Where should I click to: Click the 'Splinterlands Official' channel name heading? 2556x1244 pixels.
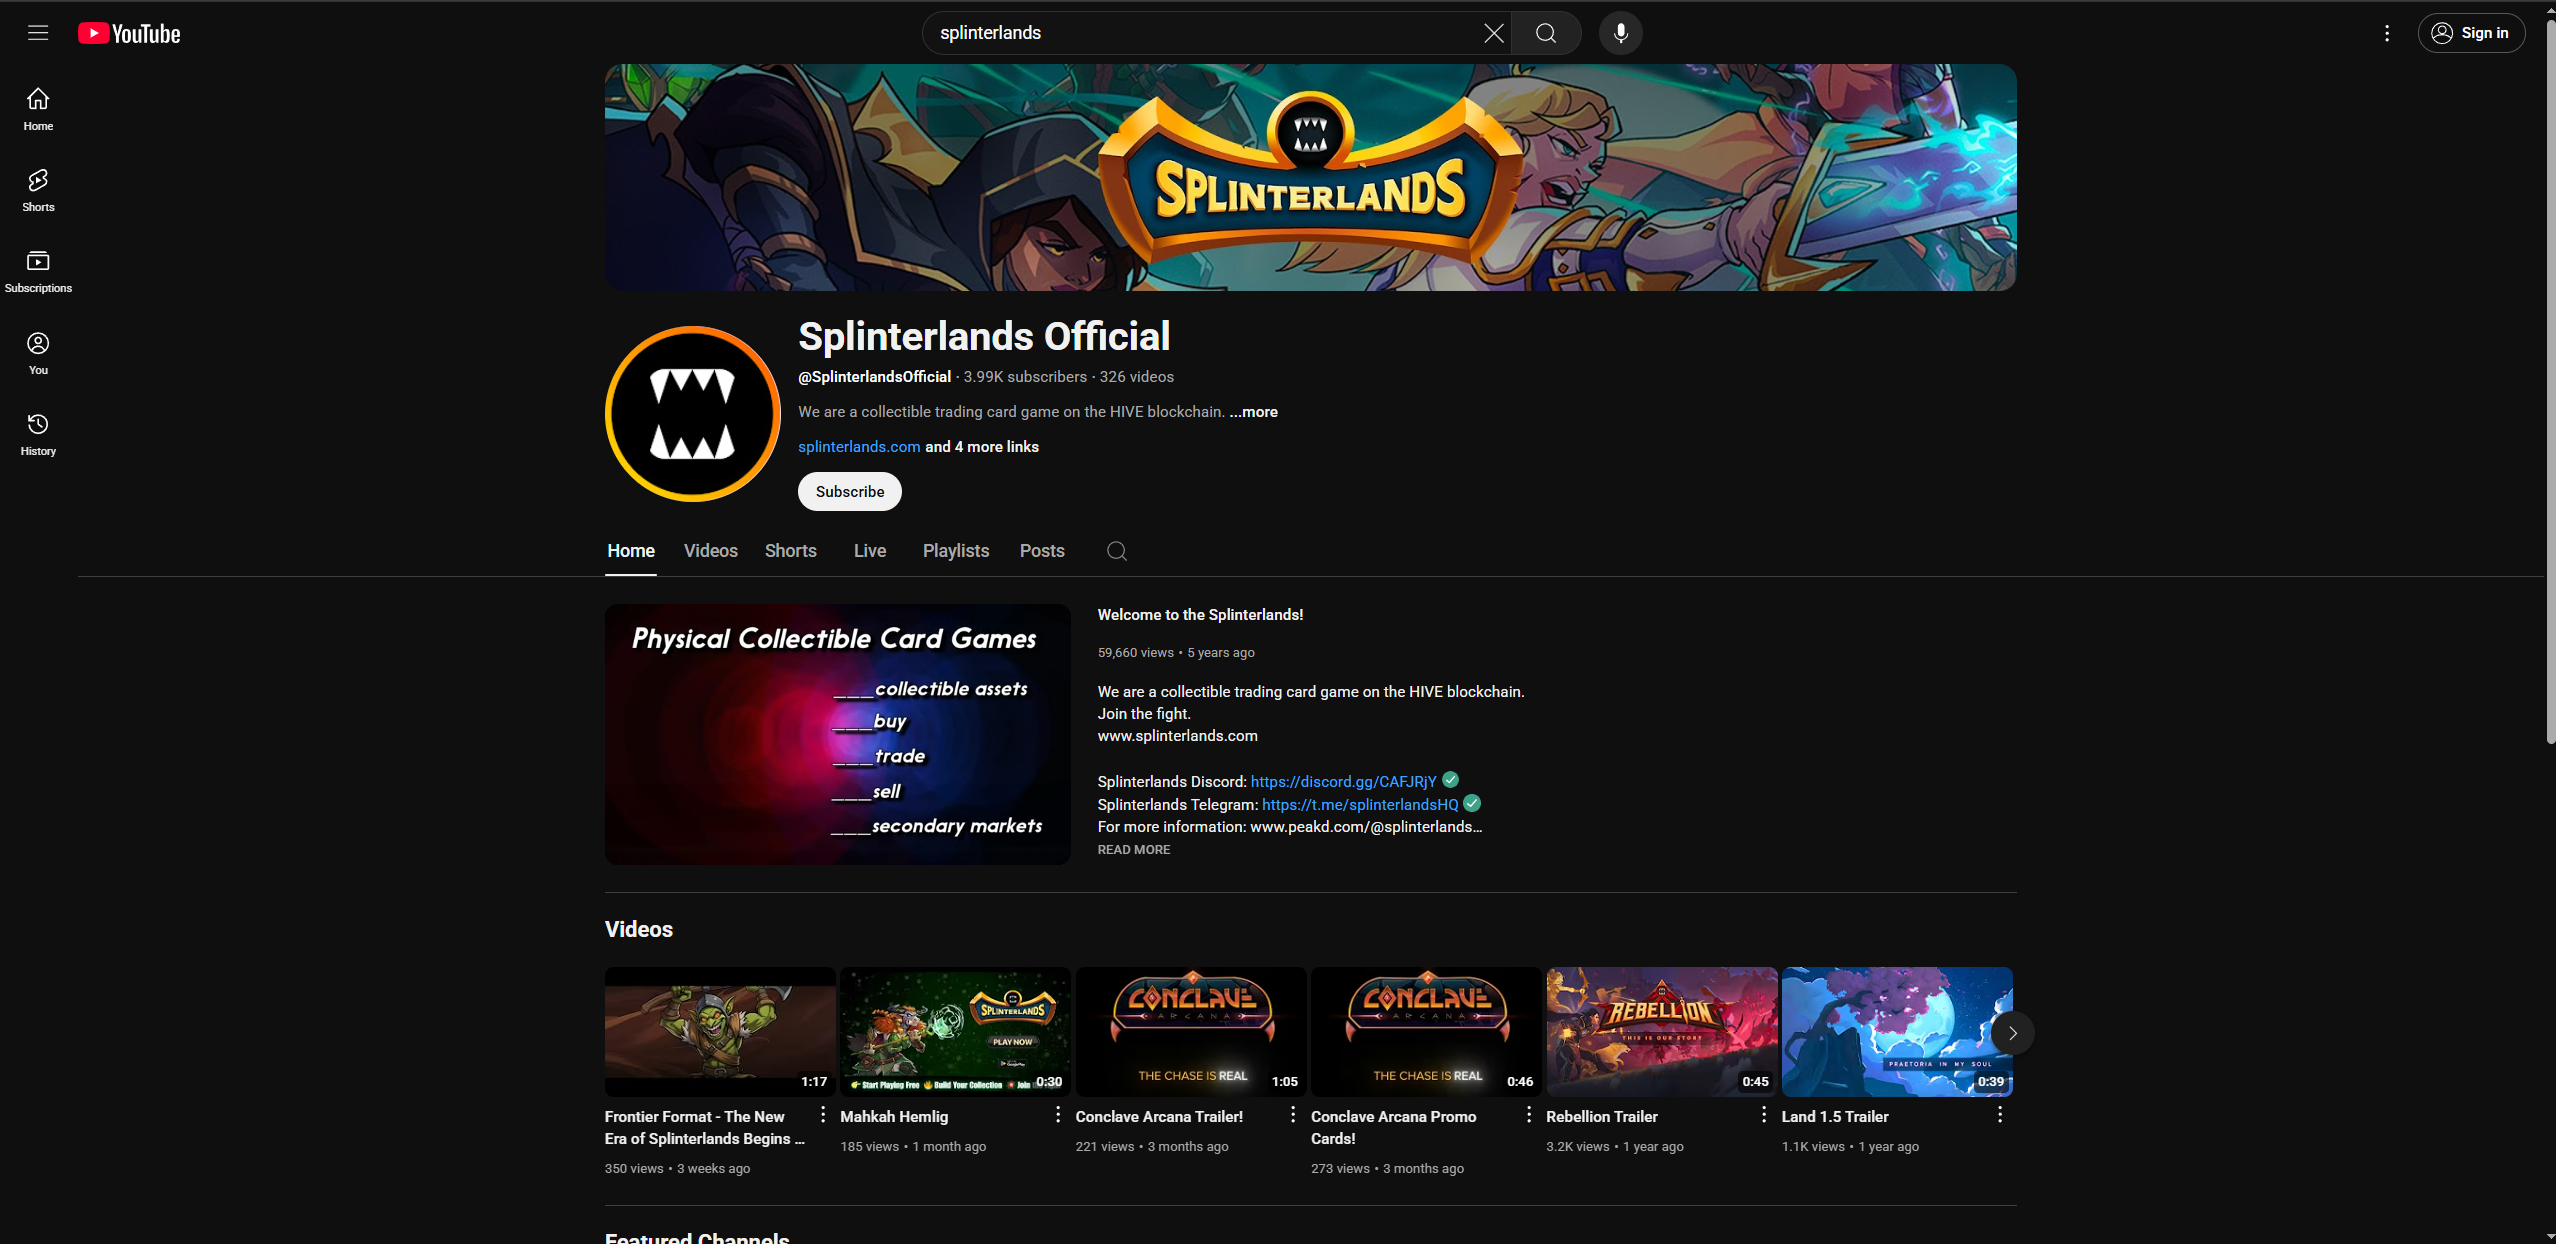click(x=984, y=337)
